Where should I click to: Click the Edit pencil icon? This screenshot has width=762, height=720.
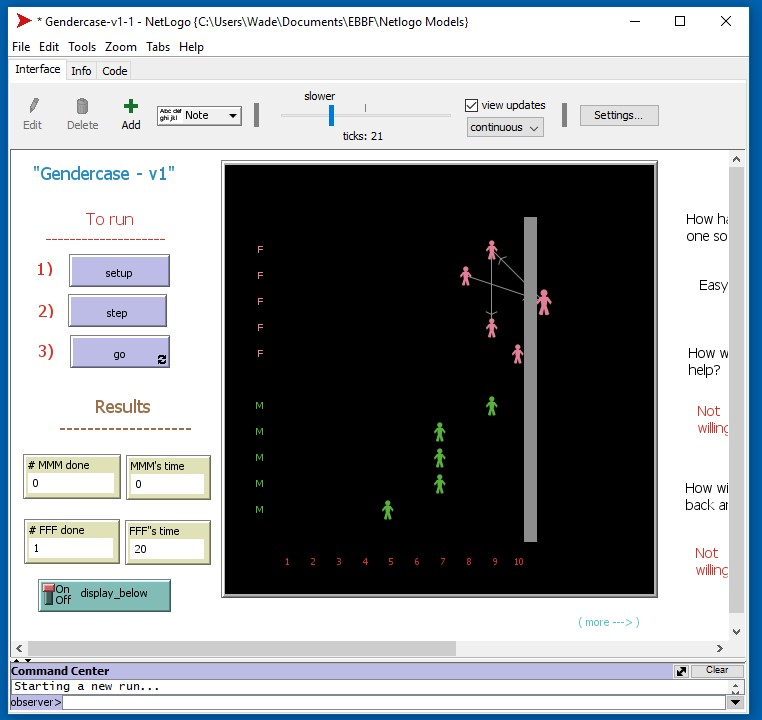click(33, 106)
